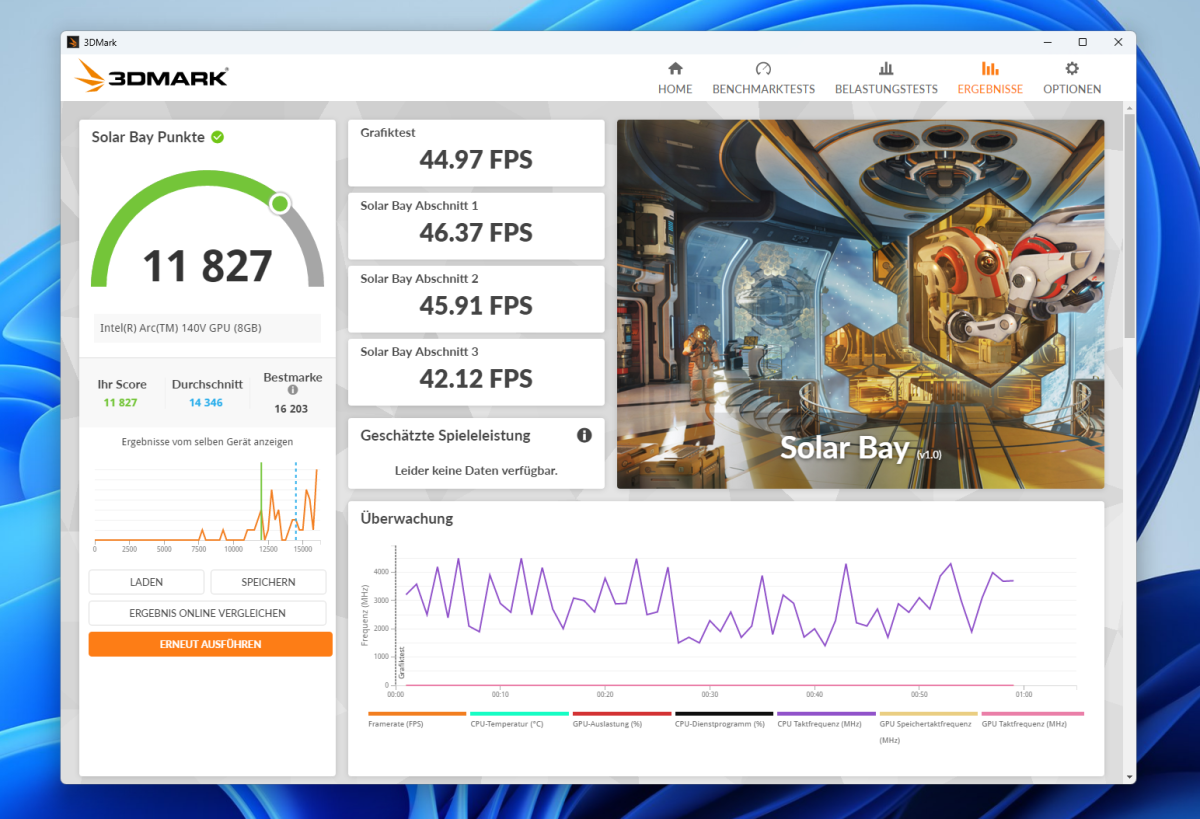
Task: Click the Grafiktest 44.97 FPS card
Action: coord(476,153)
